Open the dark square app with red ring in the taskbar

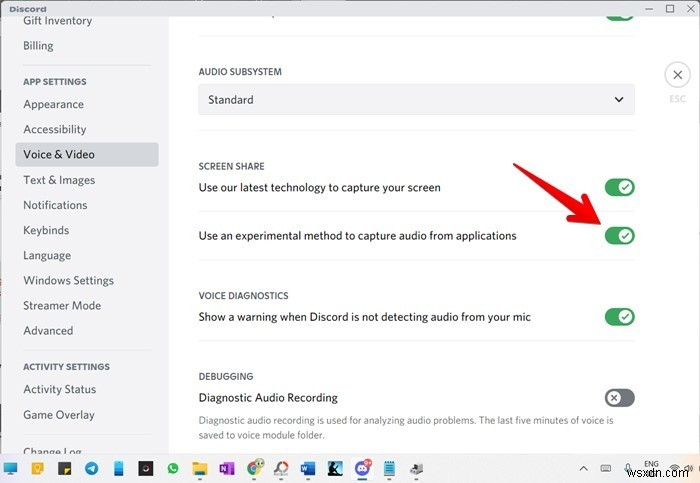(146, 469)
